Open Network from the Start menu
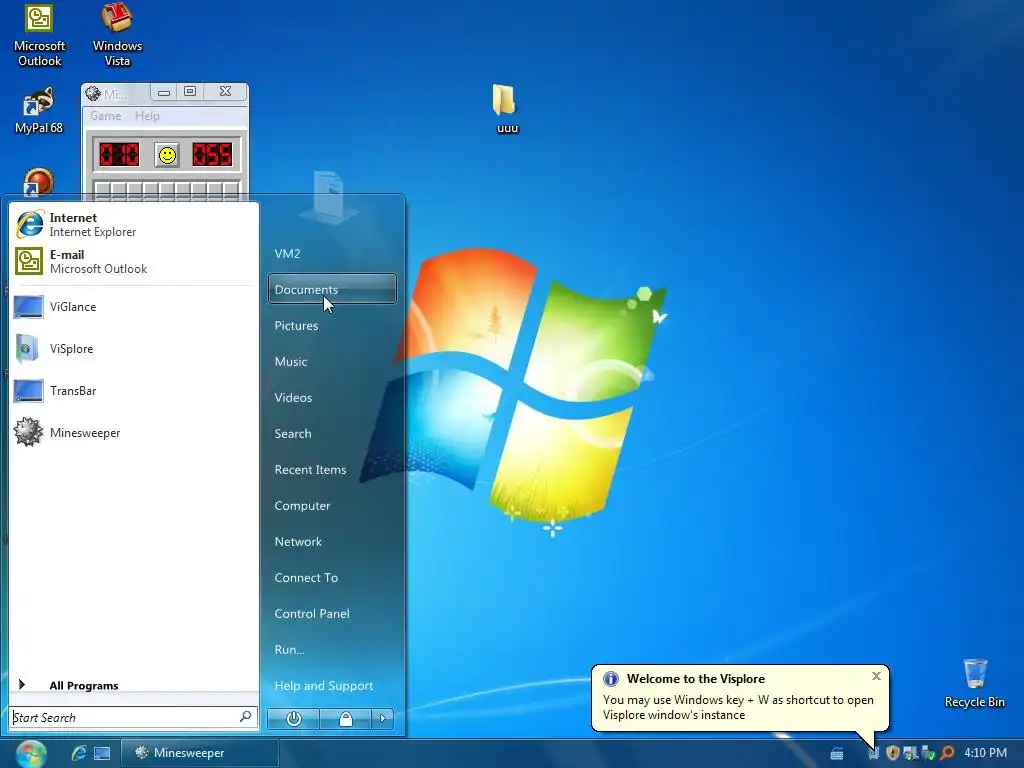Viewport: 1024px width, 768px height. tap(332, 541)
